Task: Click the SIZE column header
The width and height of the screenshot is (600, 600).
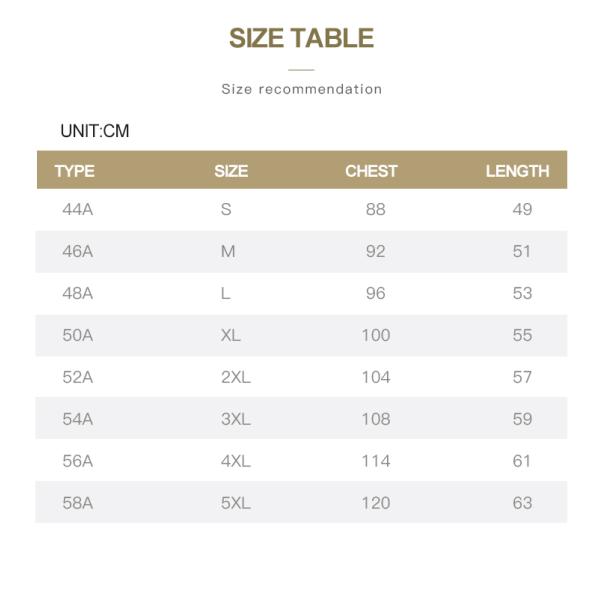Action: [231, 171]
